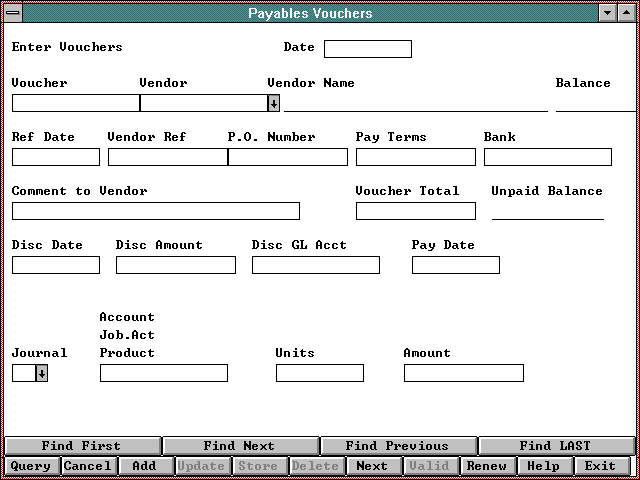The image size is (640, 480).
Task: Add a new voucher with Add button
Action: [x=144, y=466]
